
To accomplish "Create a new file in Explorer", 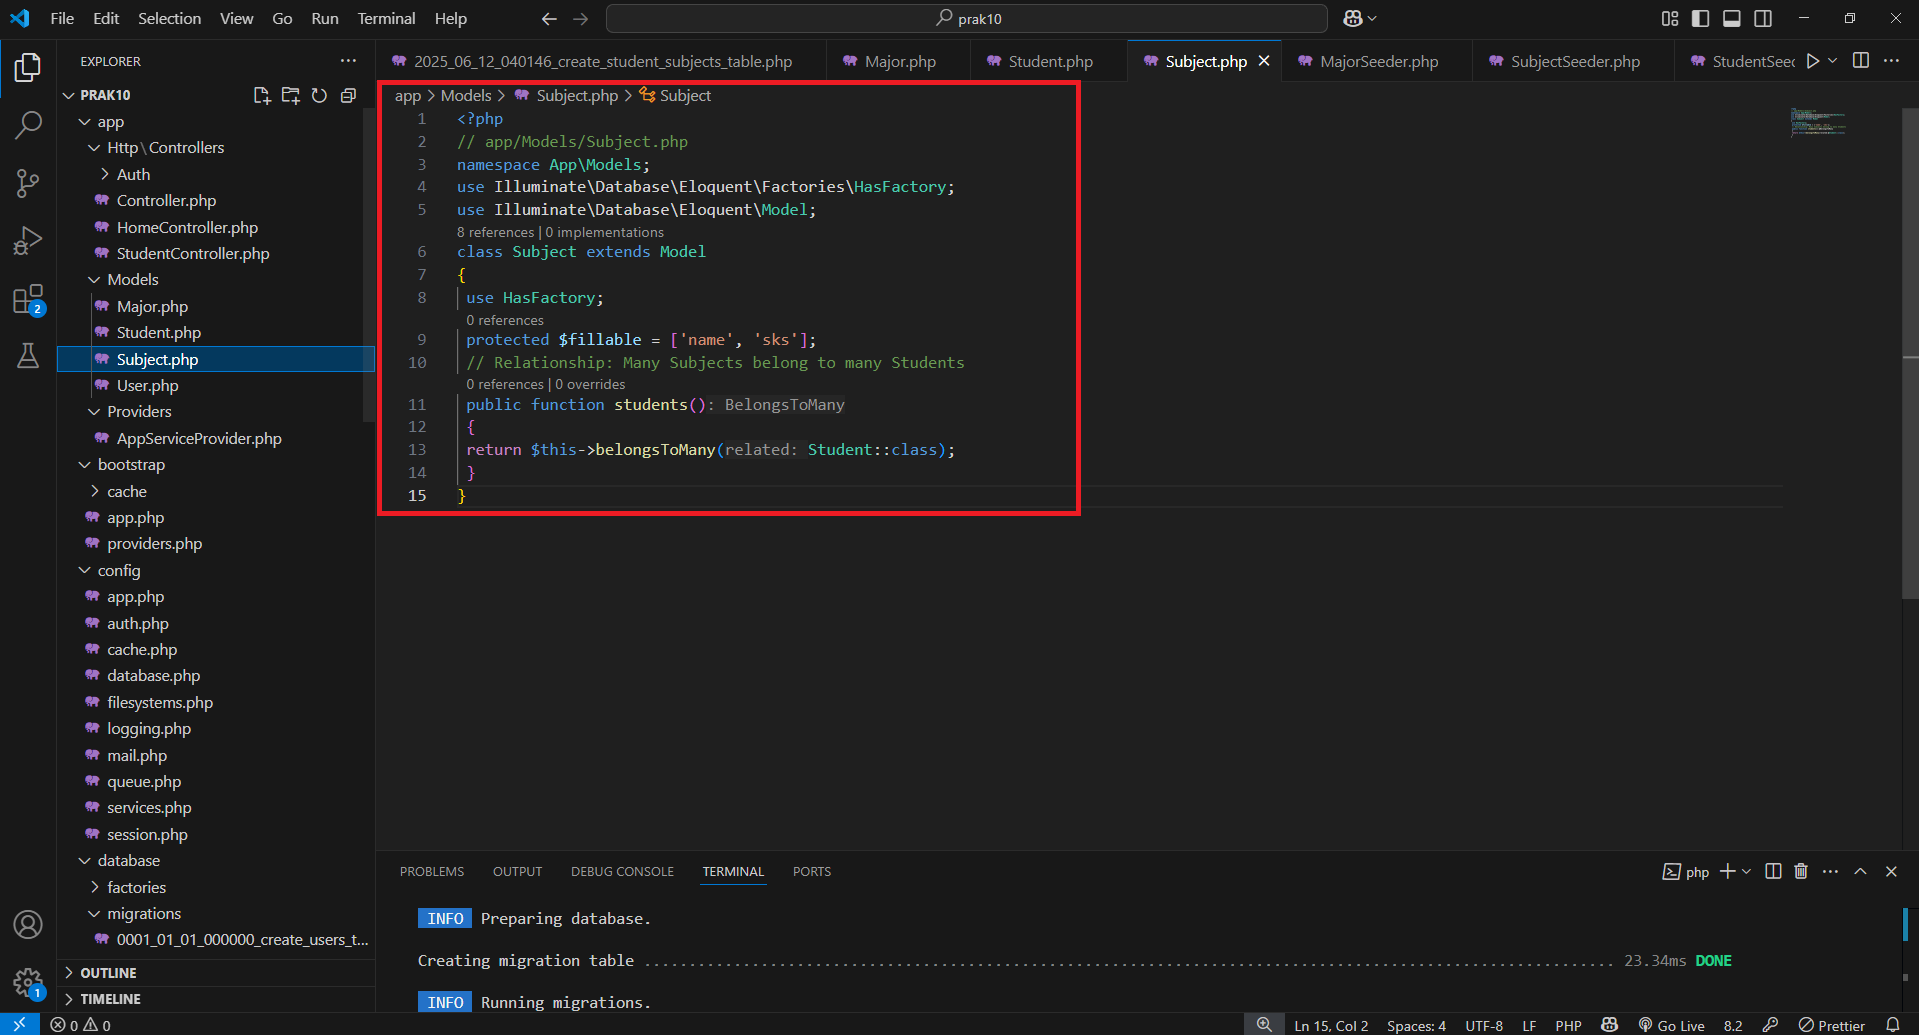I will pos(262,95).
